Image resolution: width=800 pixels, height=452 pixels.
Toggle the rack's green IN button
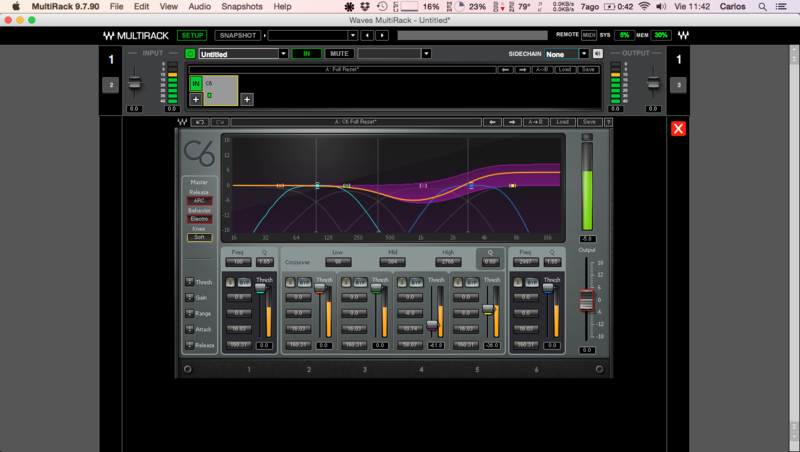(x=307, y=54)
